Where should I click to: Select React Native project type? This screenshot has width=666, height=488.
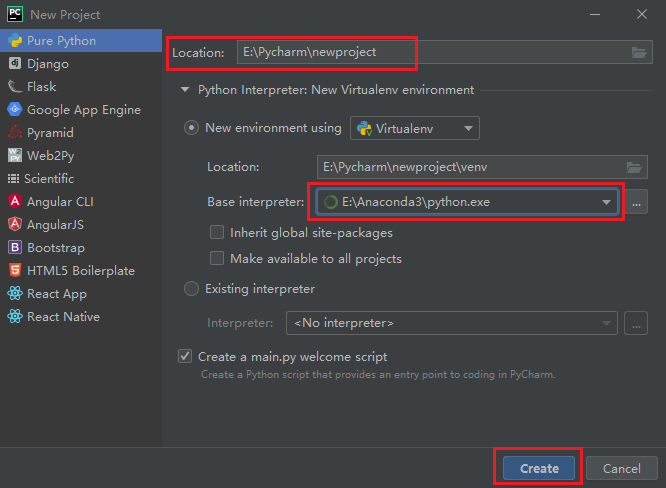coord(63,317)
